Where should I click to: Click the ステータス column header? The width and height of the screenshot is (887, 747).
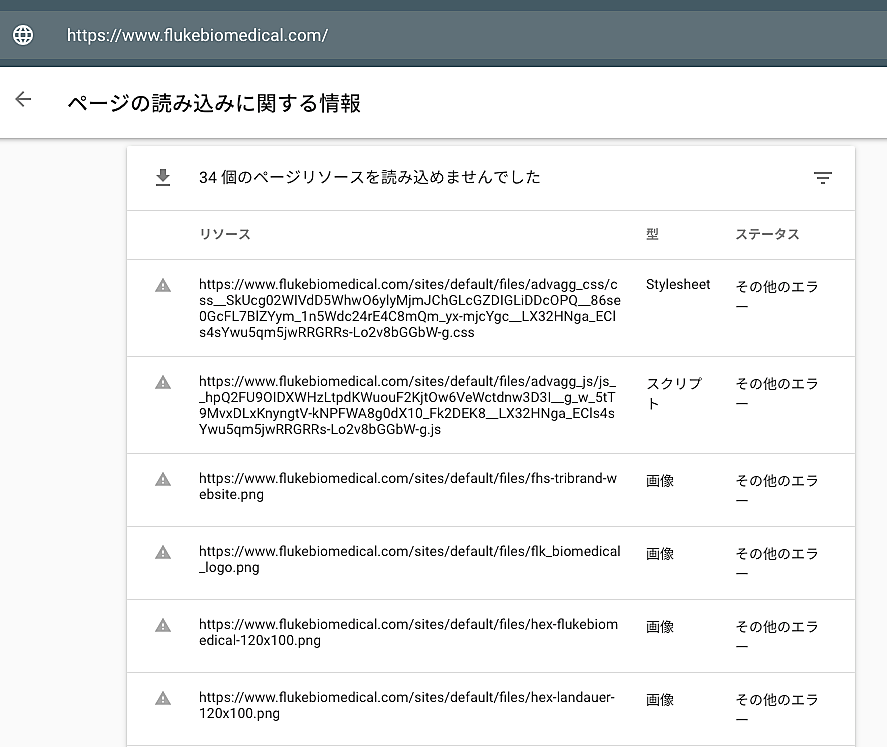click(767, 234)
